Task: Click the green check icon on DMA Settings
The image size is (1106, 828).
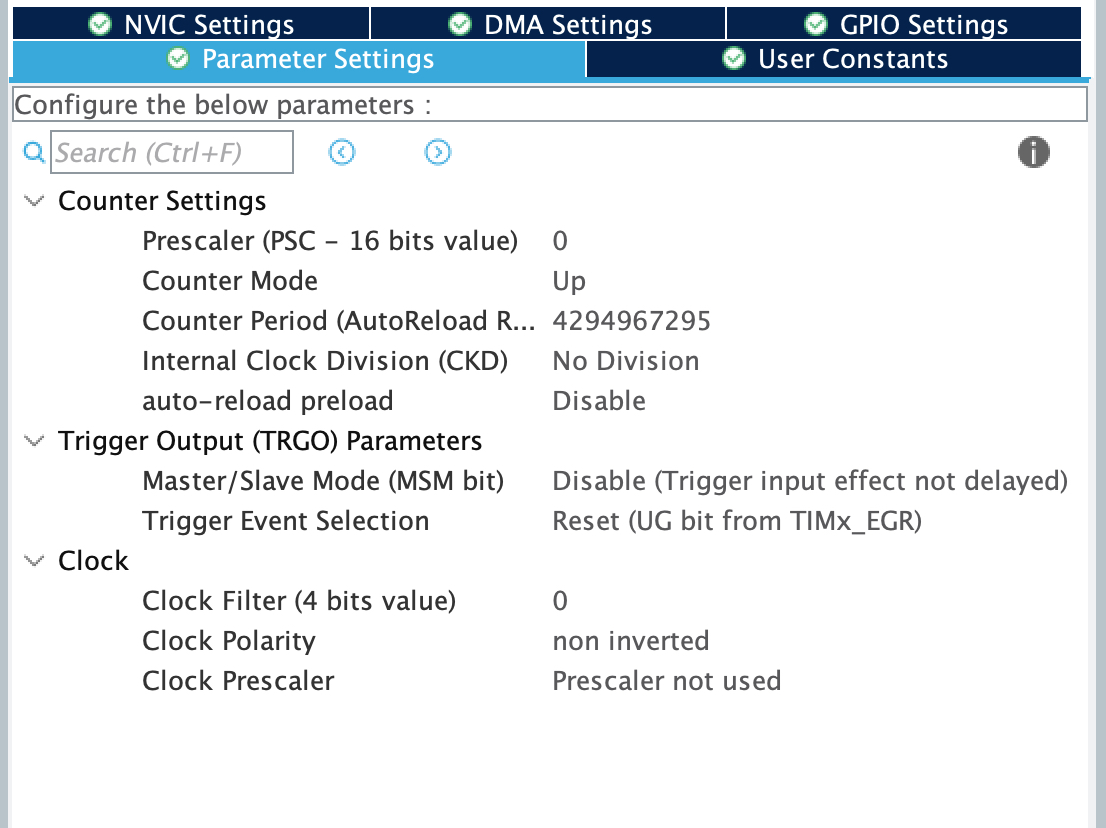Action: click(x=459, y=23)
